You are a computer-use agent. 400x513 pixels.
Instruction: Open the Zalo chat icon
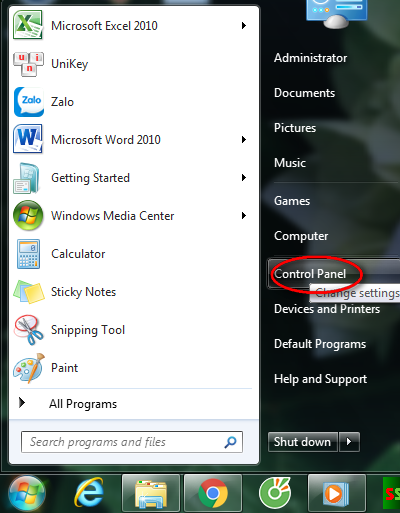pos(29,102)
